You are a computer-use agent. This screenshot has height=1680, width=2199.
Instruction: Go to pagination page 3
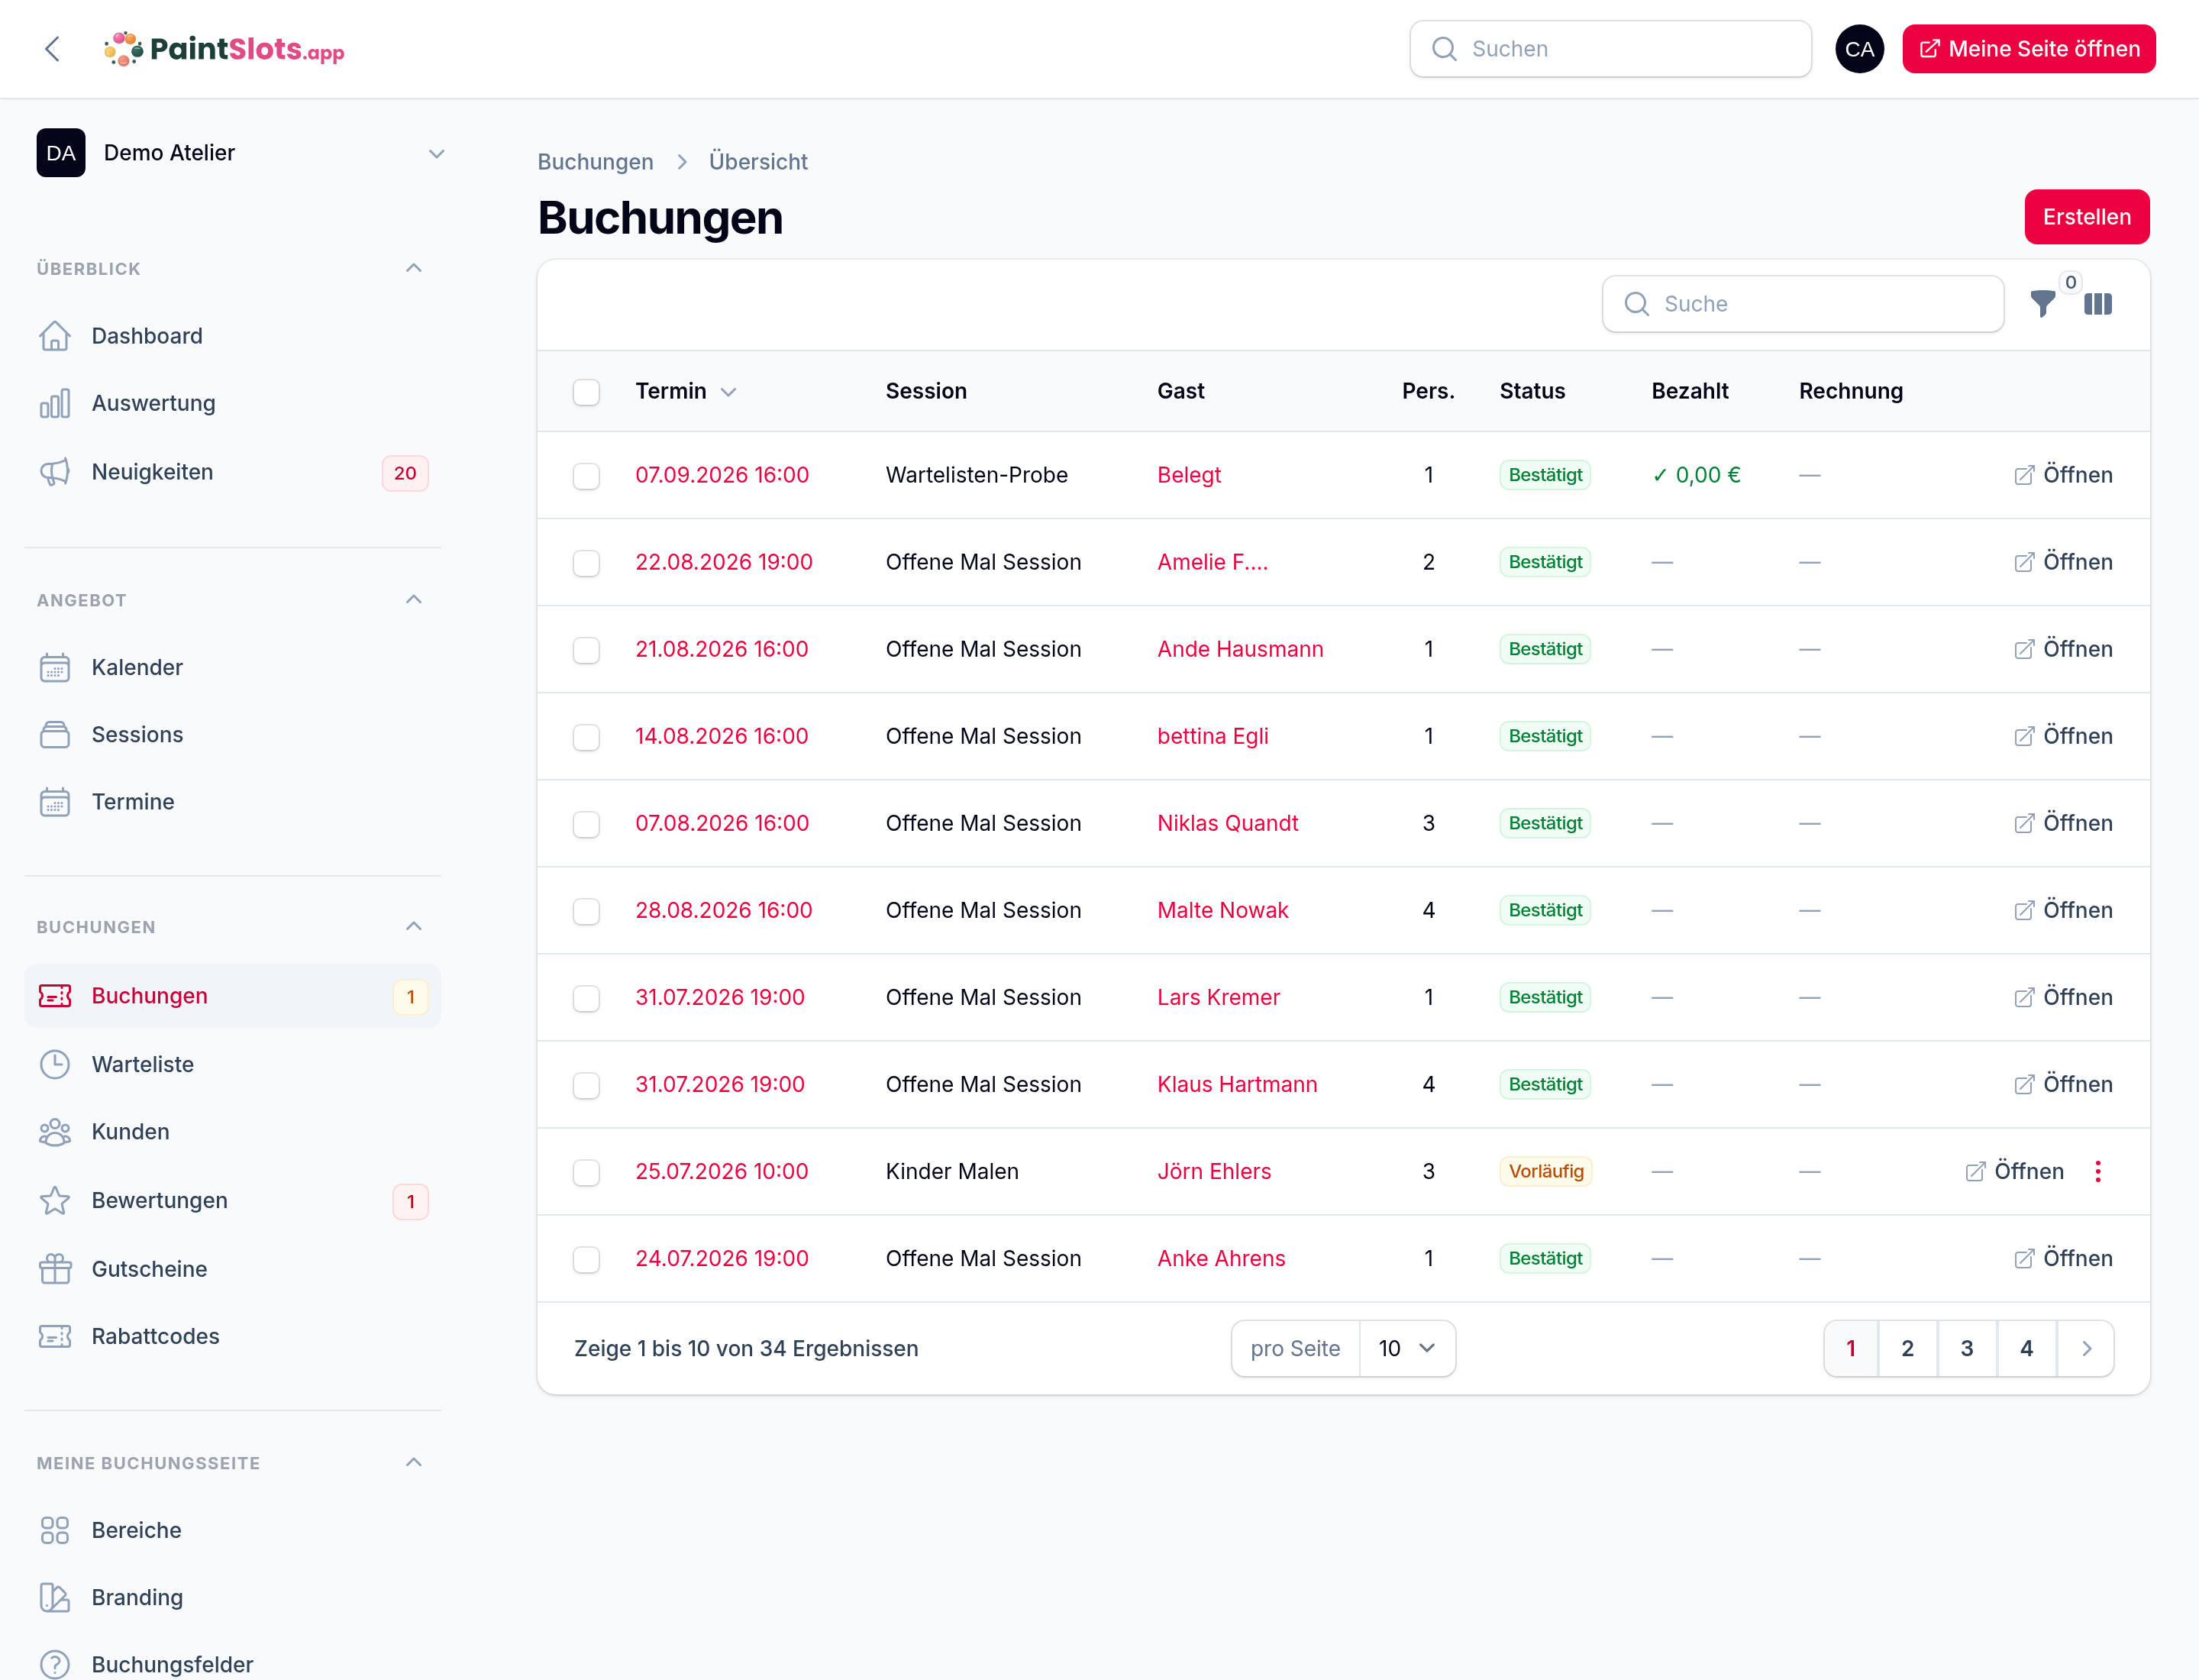point(1966,1349)
